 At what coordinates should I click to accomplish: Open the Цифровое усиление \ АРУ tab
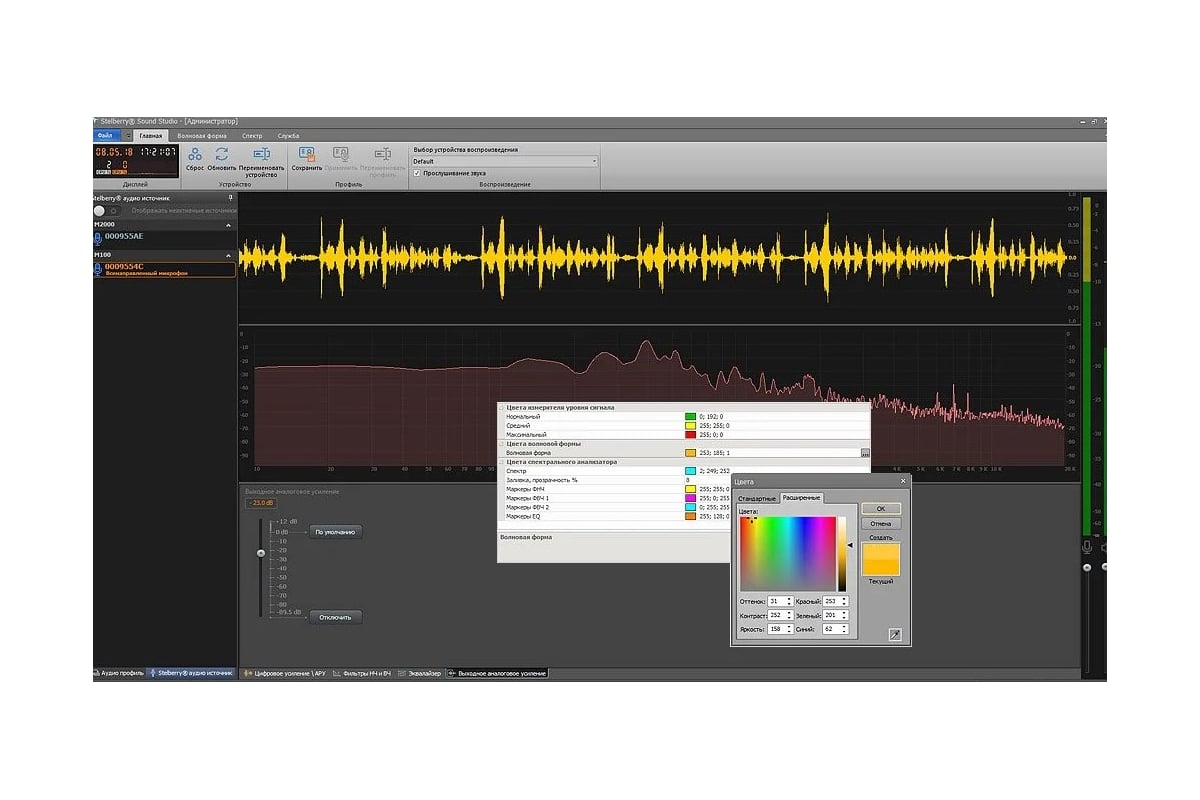tap(285, 674)
